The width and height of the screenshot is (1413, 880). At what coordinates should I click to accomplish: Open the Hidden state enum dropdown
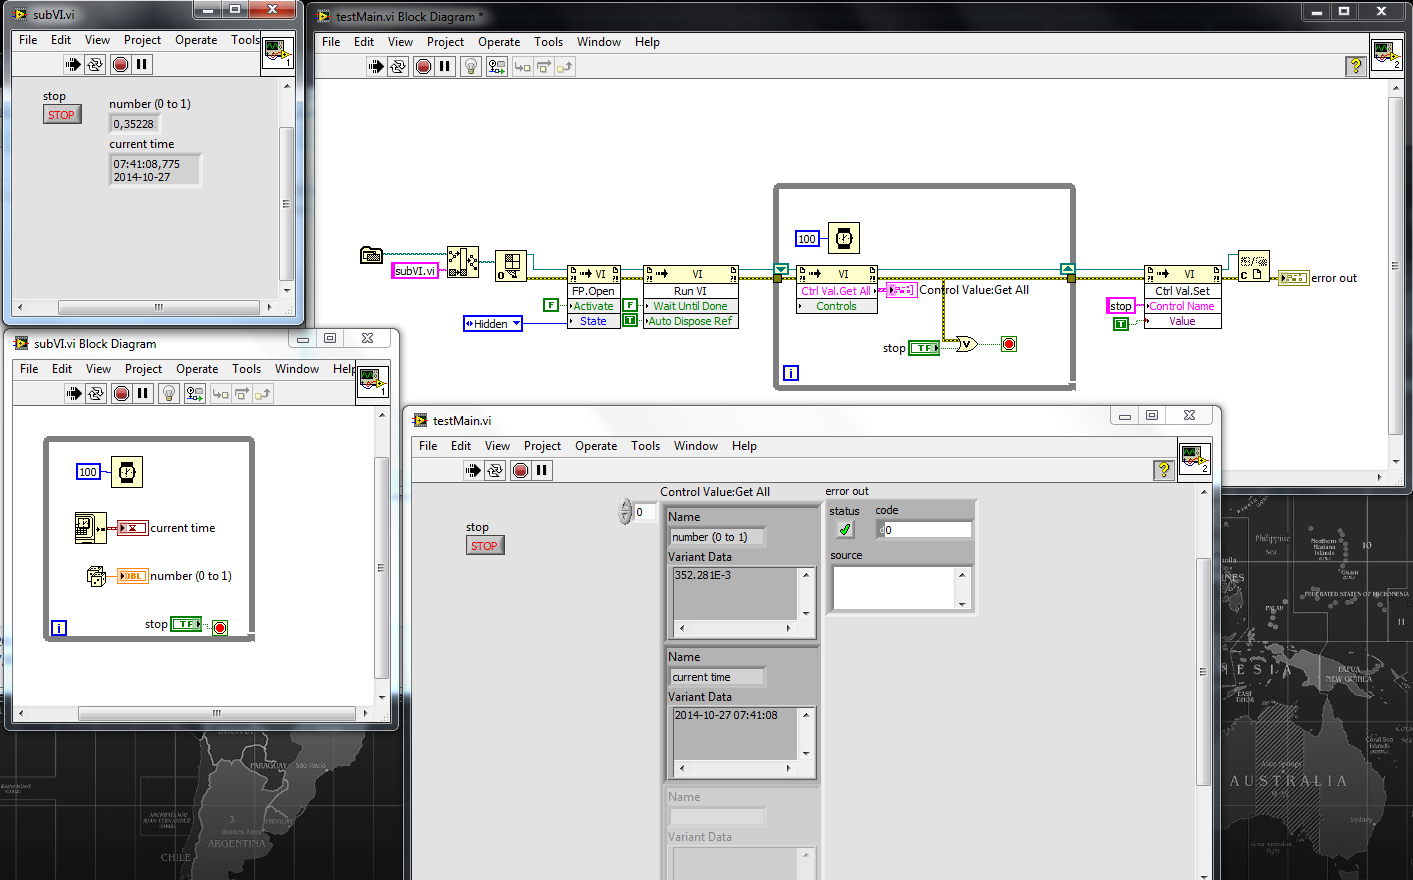[x=493, y=324]
